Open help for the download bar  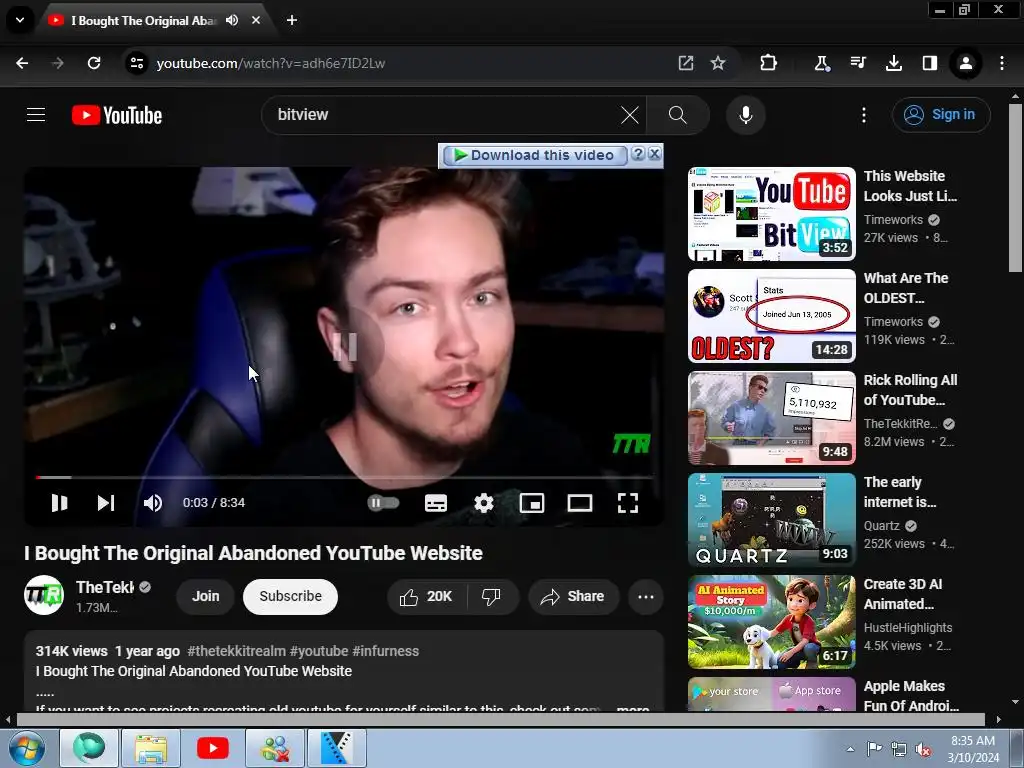click(x=638, y=153)
